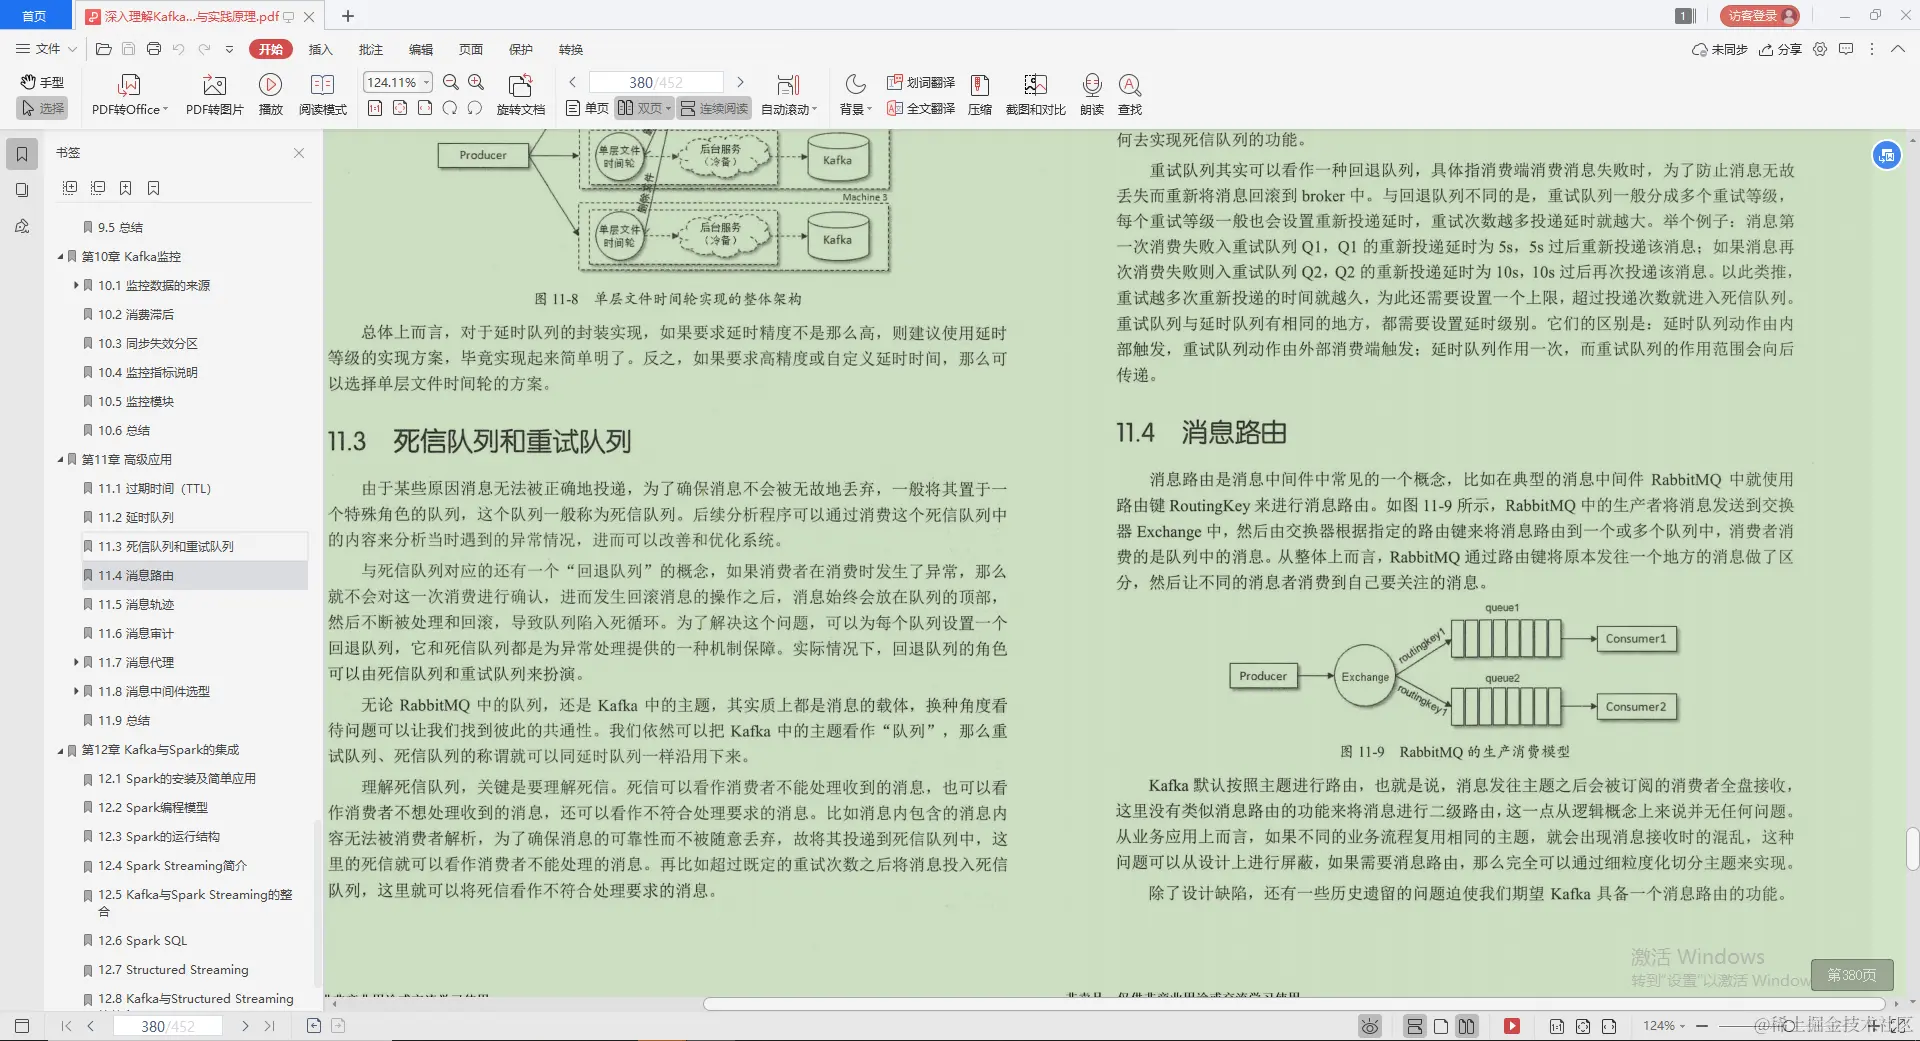Screen dimensions: 1920x1041
Task: Click the page number field showing 380
Action: (x=640, y=81)
